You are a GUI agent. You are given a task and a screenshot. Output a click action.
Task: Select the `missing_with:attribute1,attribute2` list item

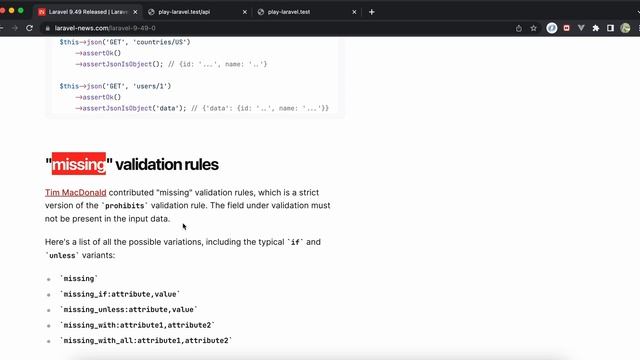(x=137, y=325)
